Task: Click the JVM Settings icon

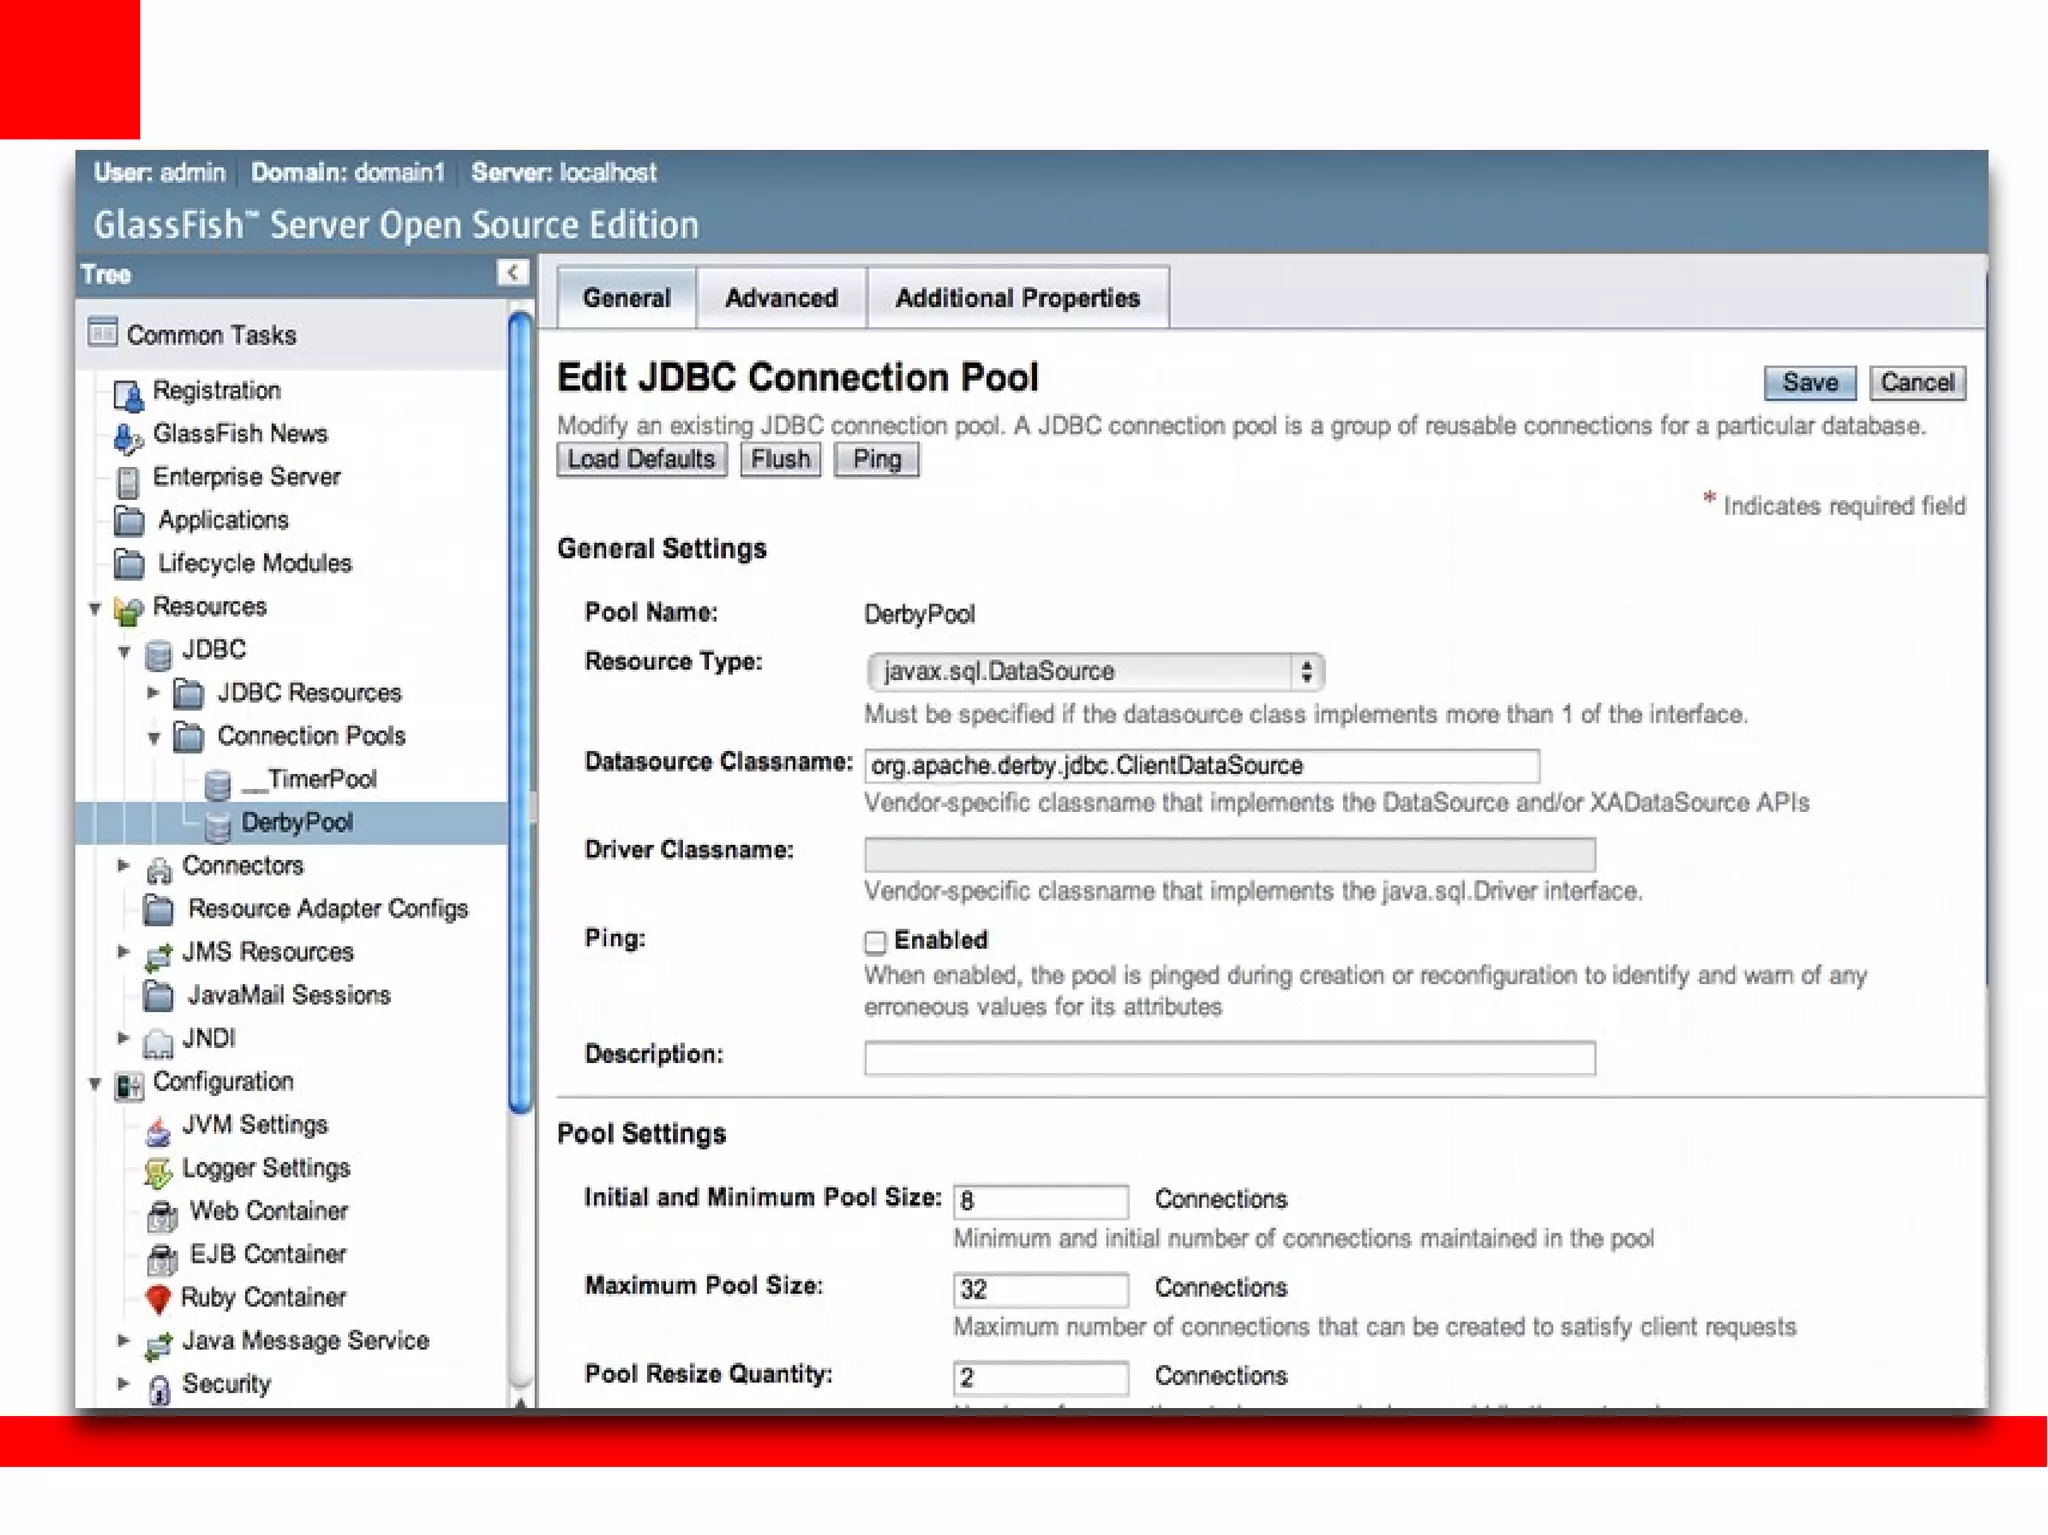Action: coord(158,1130)
